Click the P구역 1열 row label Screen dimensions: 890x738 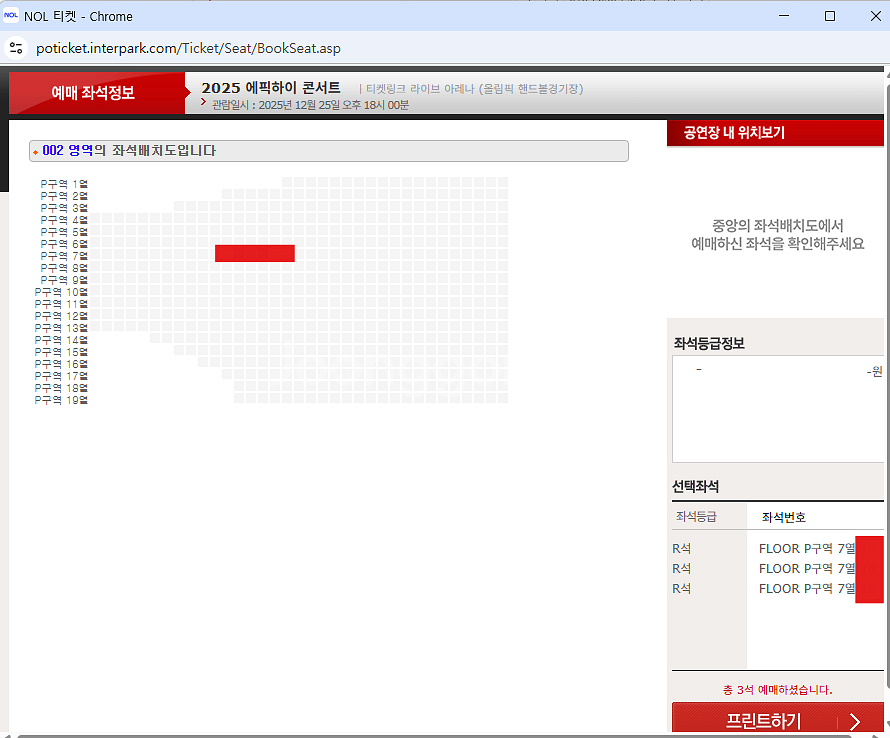[x=64, y=184]
